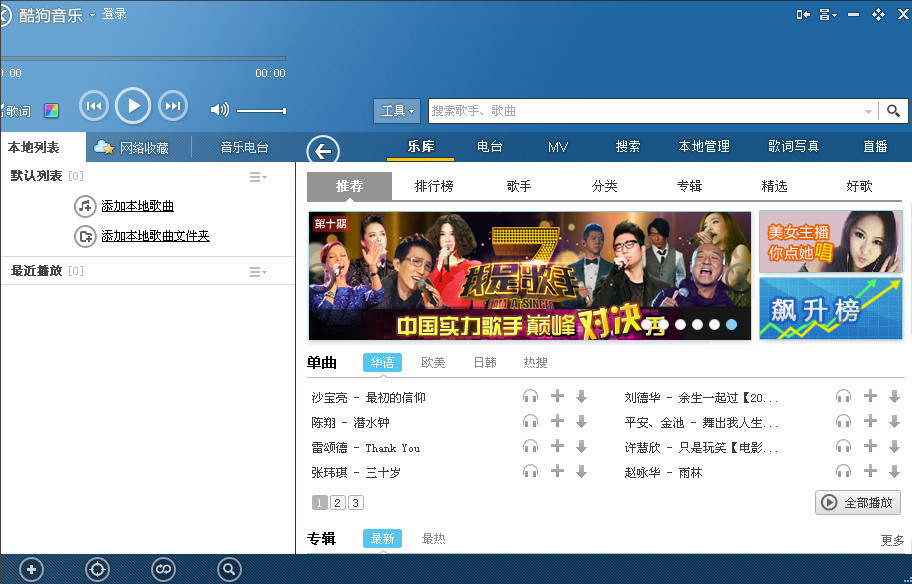Open the 飙升榜 chart thumbnail

click(831, 308)
